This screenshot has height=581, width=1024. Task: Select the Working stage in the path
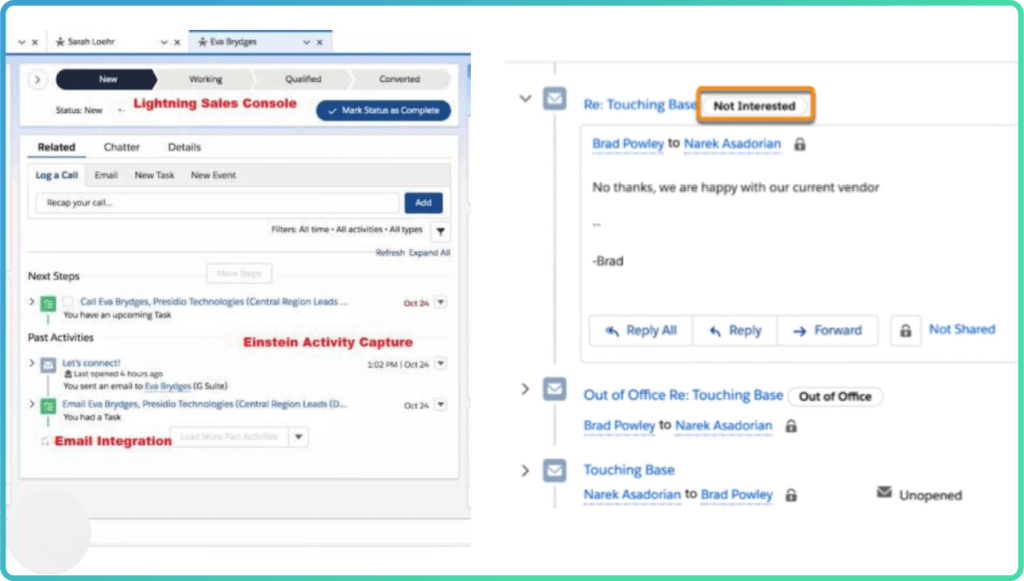(x=205, y=79)
